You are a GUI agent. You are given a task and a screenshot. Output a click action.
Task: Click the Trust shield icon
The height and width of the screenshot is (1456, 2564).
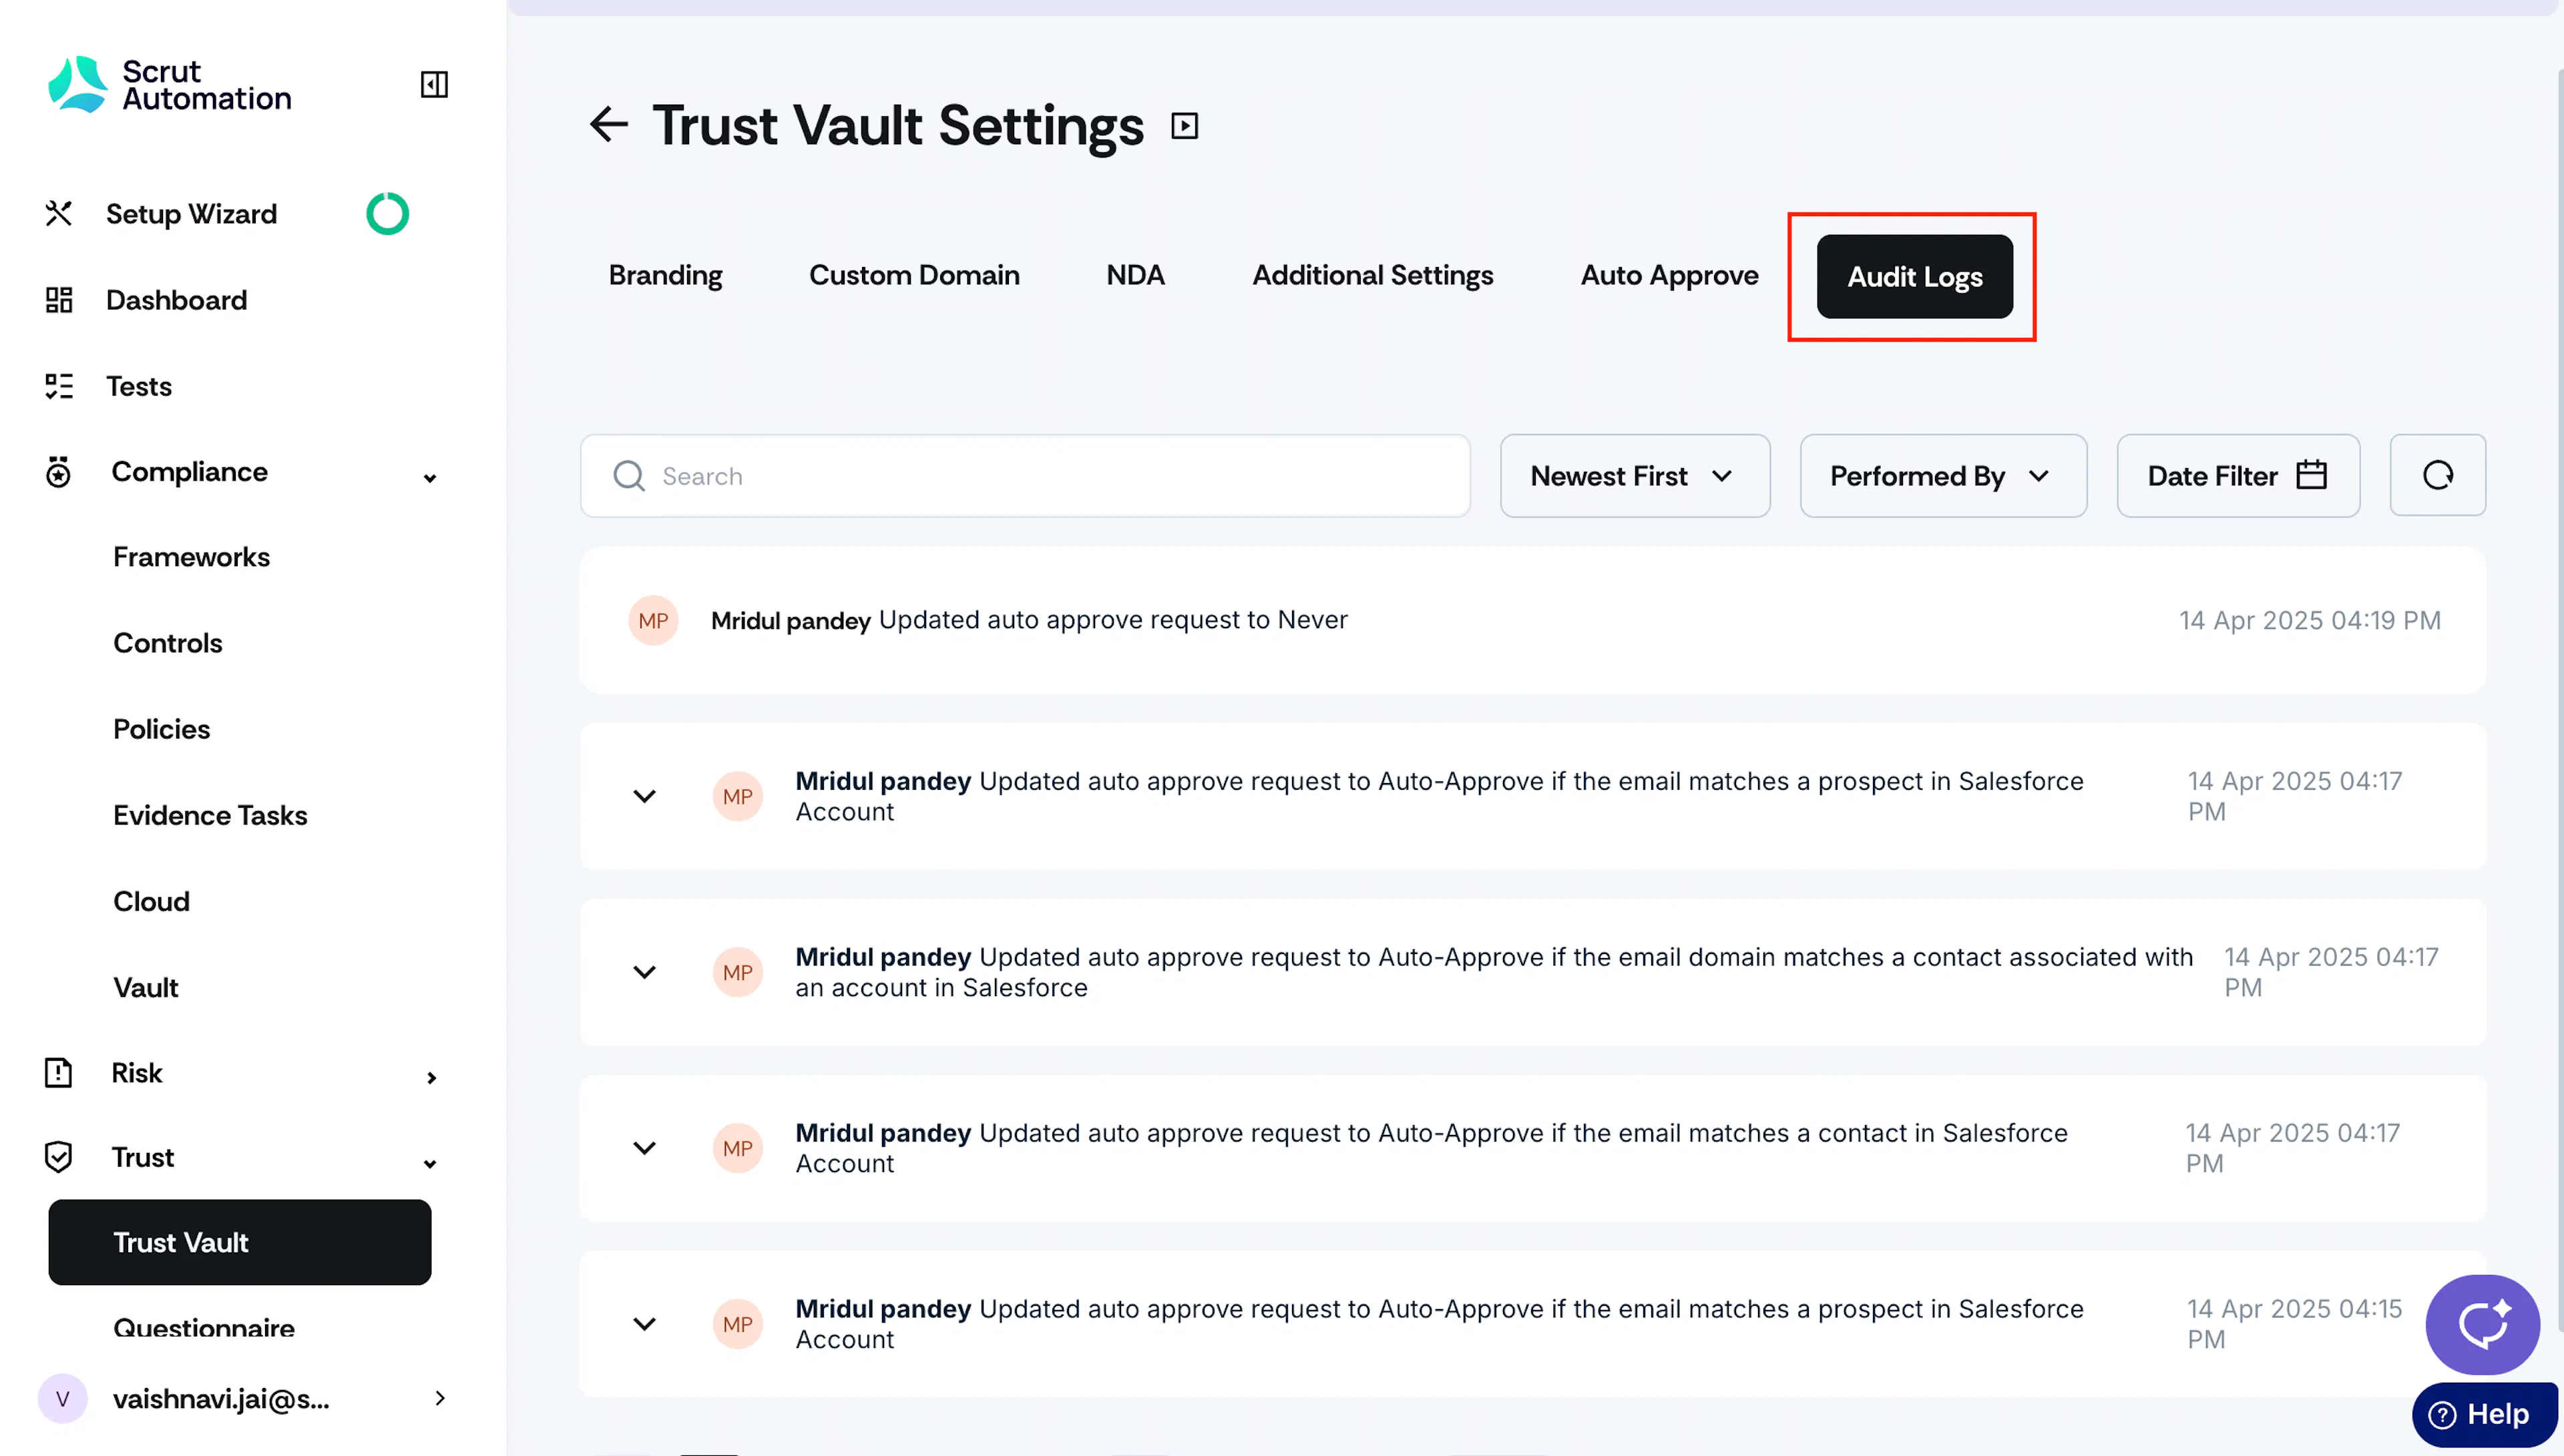pos(59,1157)
